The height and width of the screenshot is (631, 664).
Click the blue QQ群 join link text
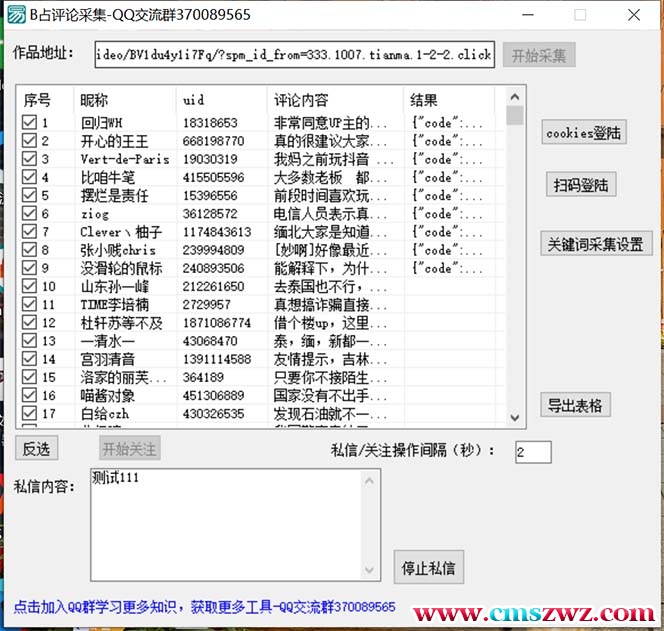pyautogui.click(x=205, y=607)
